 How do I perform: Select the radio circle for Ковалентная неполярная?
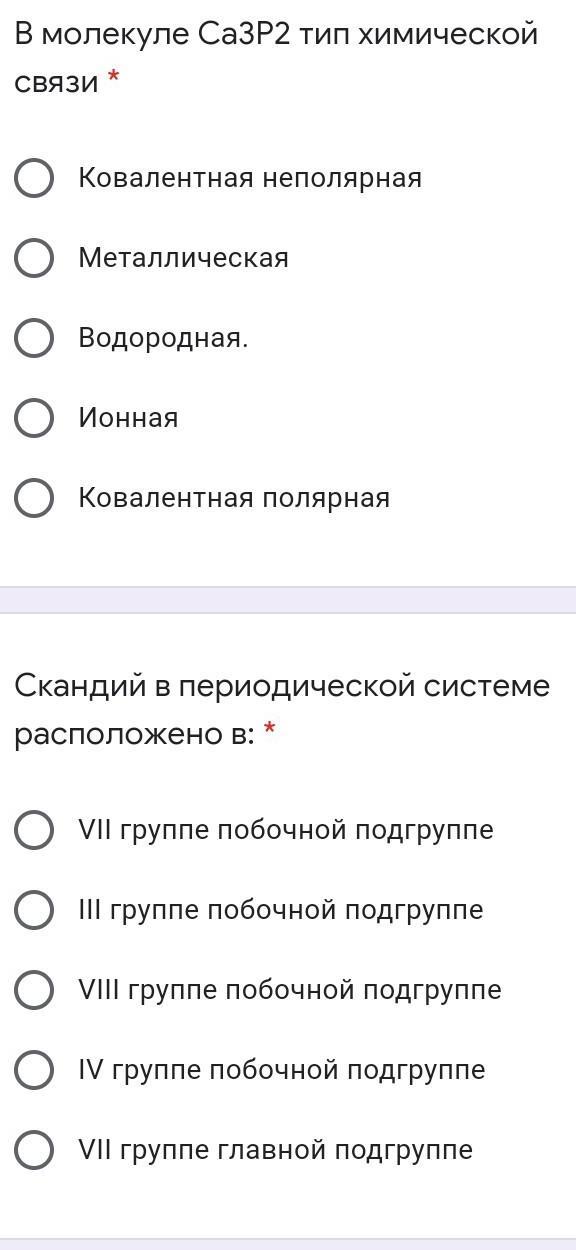click(x=34, y=178)
